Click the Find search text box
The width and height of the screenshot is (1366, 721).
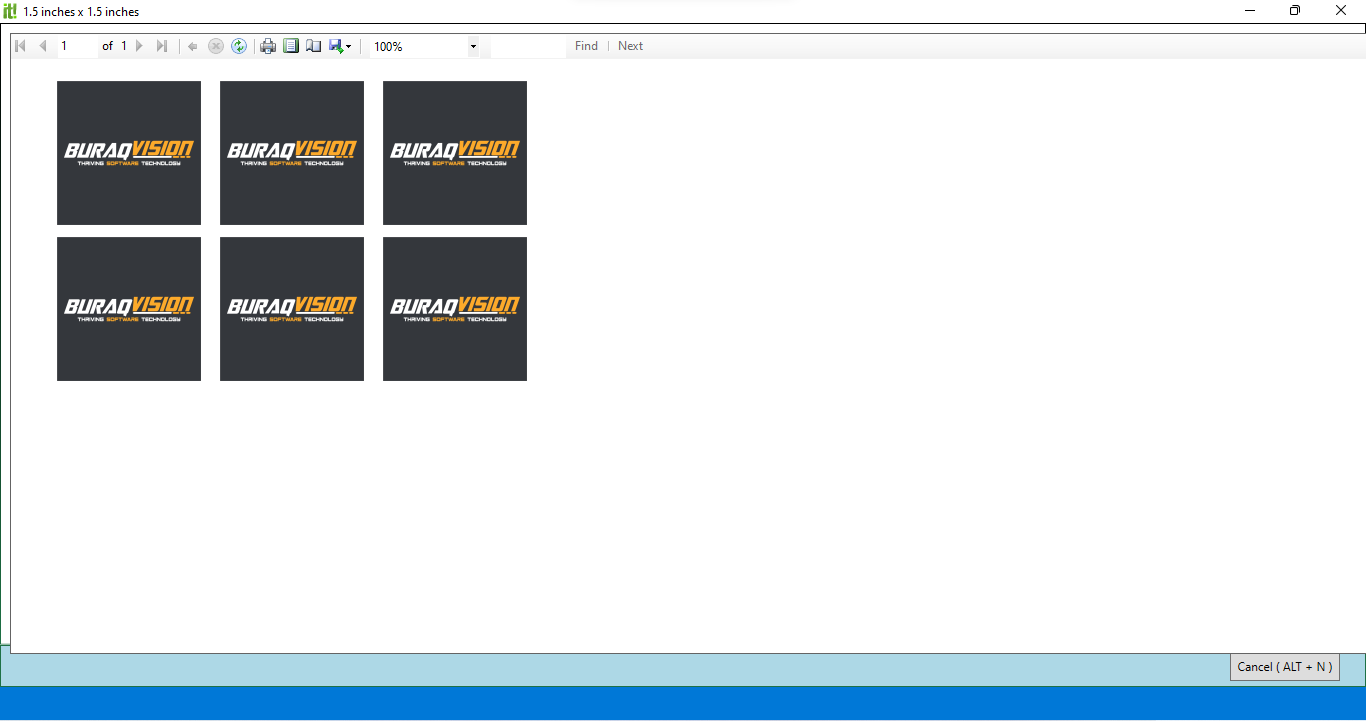tap(528, 46)
